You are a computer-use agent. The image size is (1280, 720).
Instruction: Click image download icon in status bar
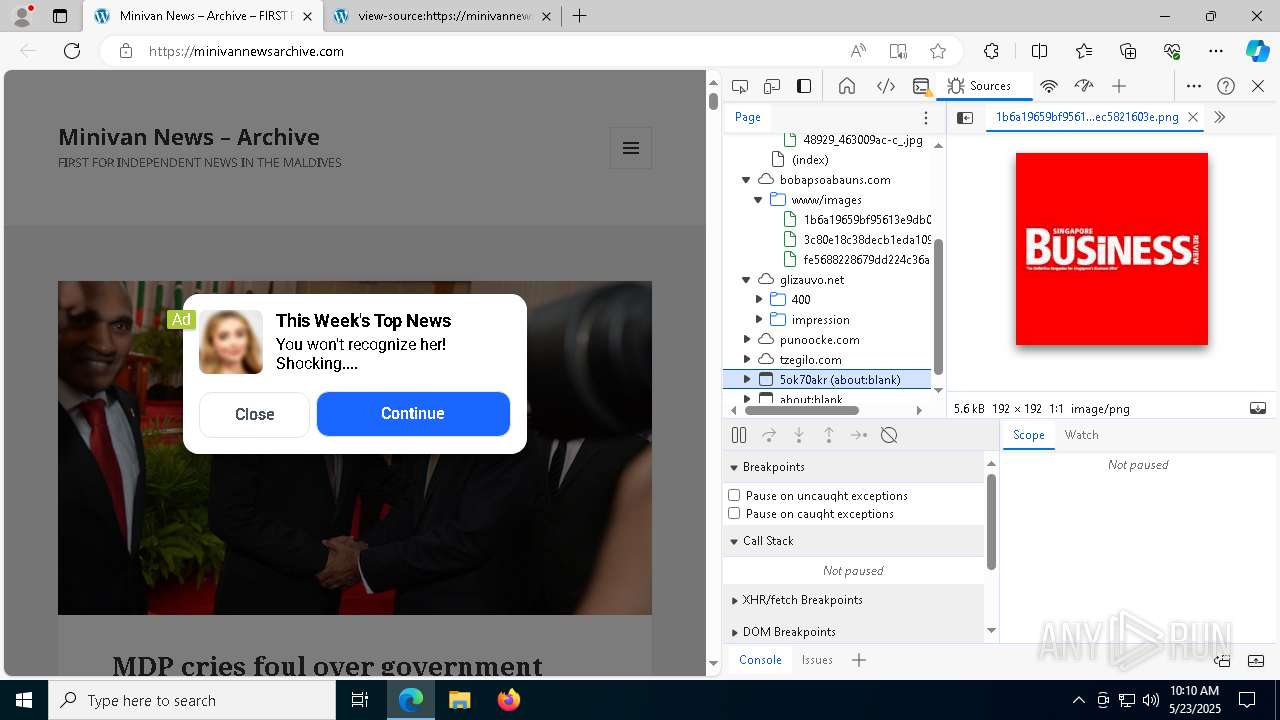tap(1258, 408)
